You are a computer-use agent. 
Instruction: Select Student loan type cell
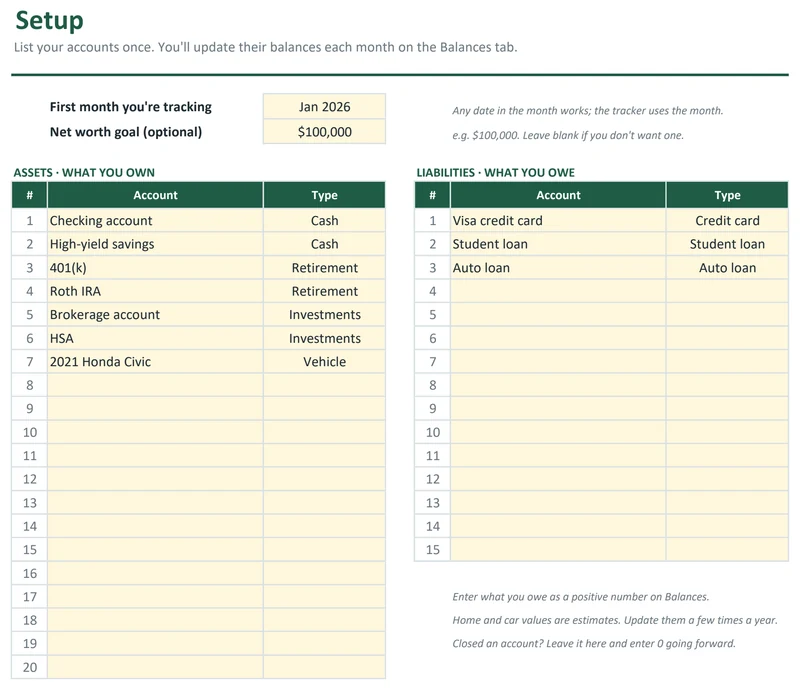[727, 244]
